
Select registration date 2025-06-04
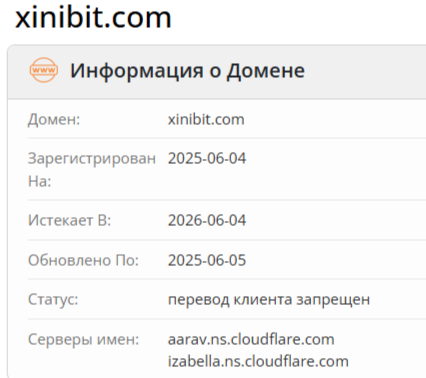point(207,158)
